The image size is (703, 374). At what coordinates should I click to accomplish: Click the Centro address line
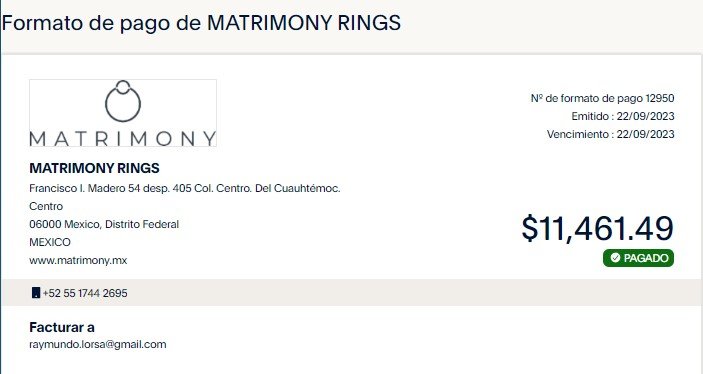pyautogui.click(x=46, y=206)
